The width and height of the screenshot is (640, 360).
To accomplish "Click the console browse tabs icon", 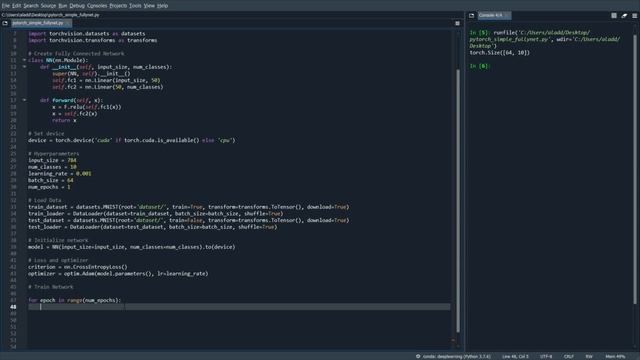I will click(471, 16).
